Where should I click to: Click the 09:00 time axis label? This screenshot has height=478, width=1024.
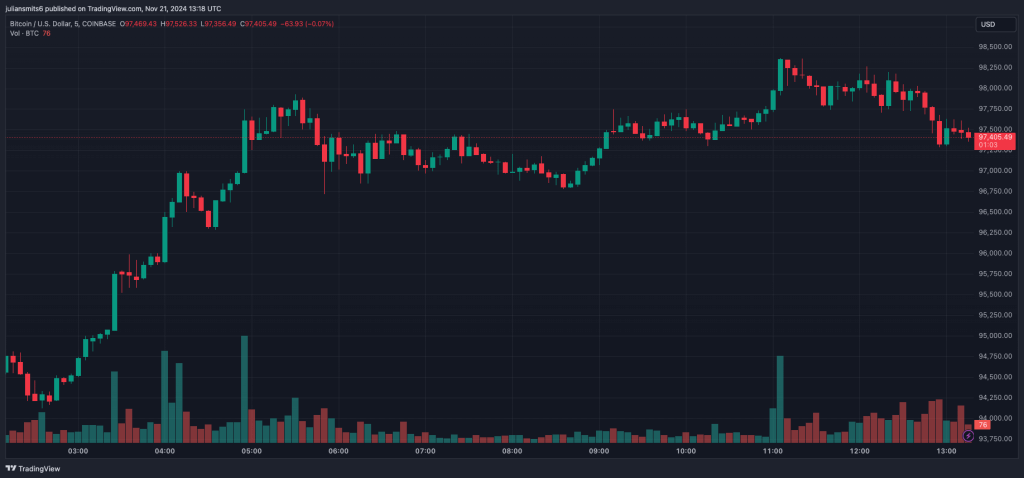click(599, 451)
